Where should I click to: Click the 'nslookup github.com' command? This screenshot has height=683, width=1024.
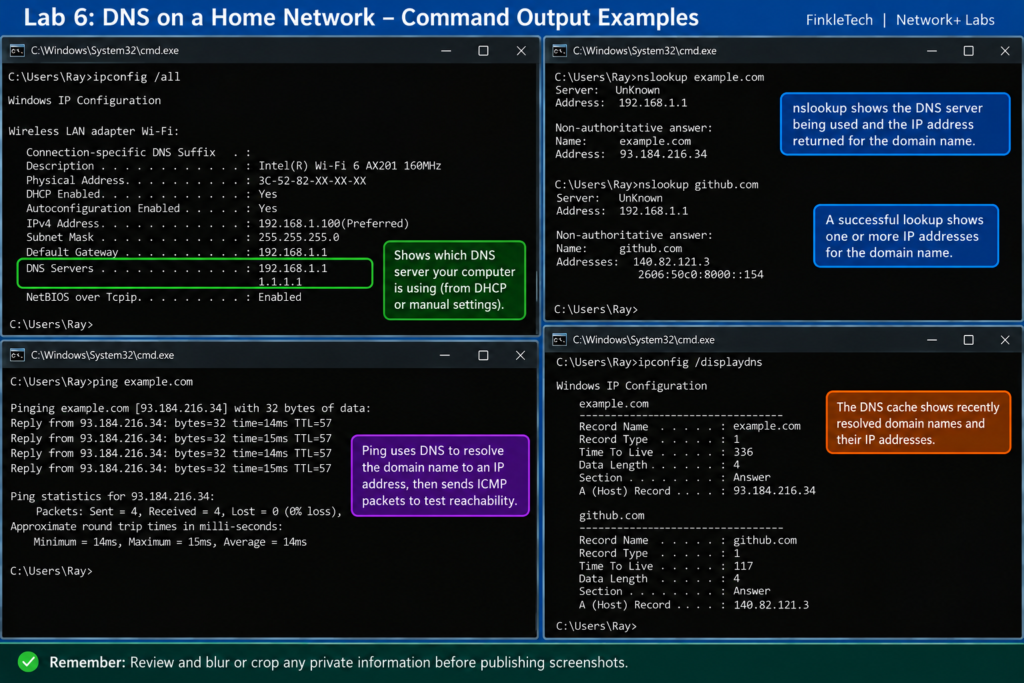pos(656,184)
